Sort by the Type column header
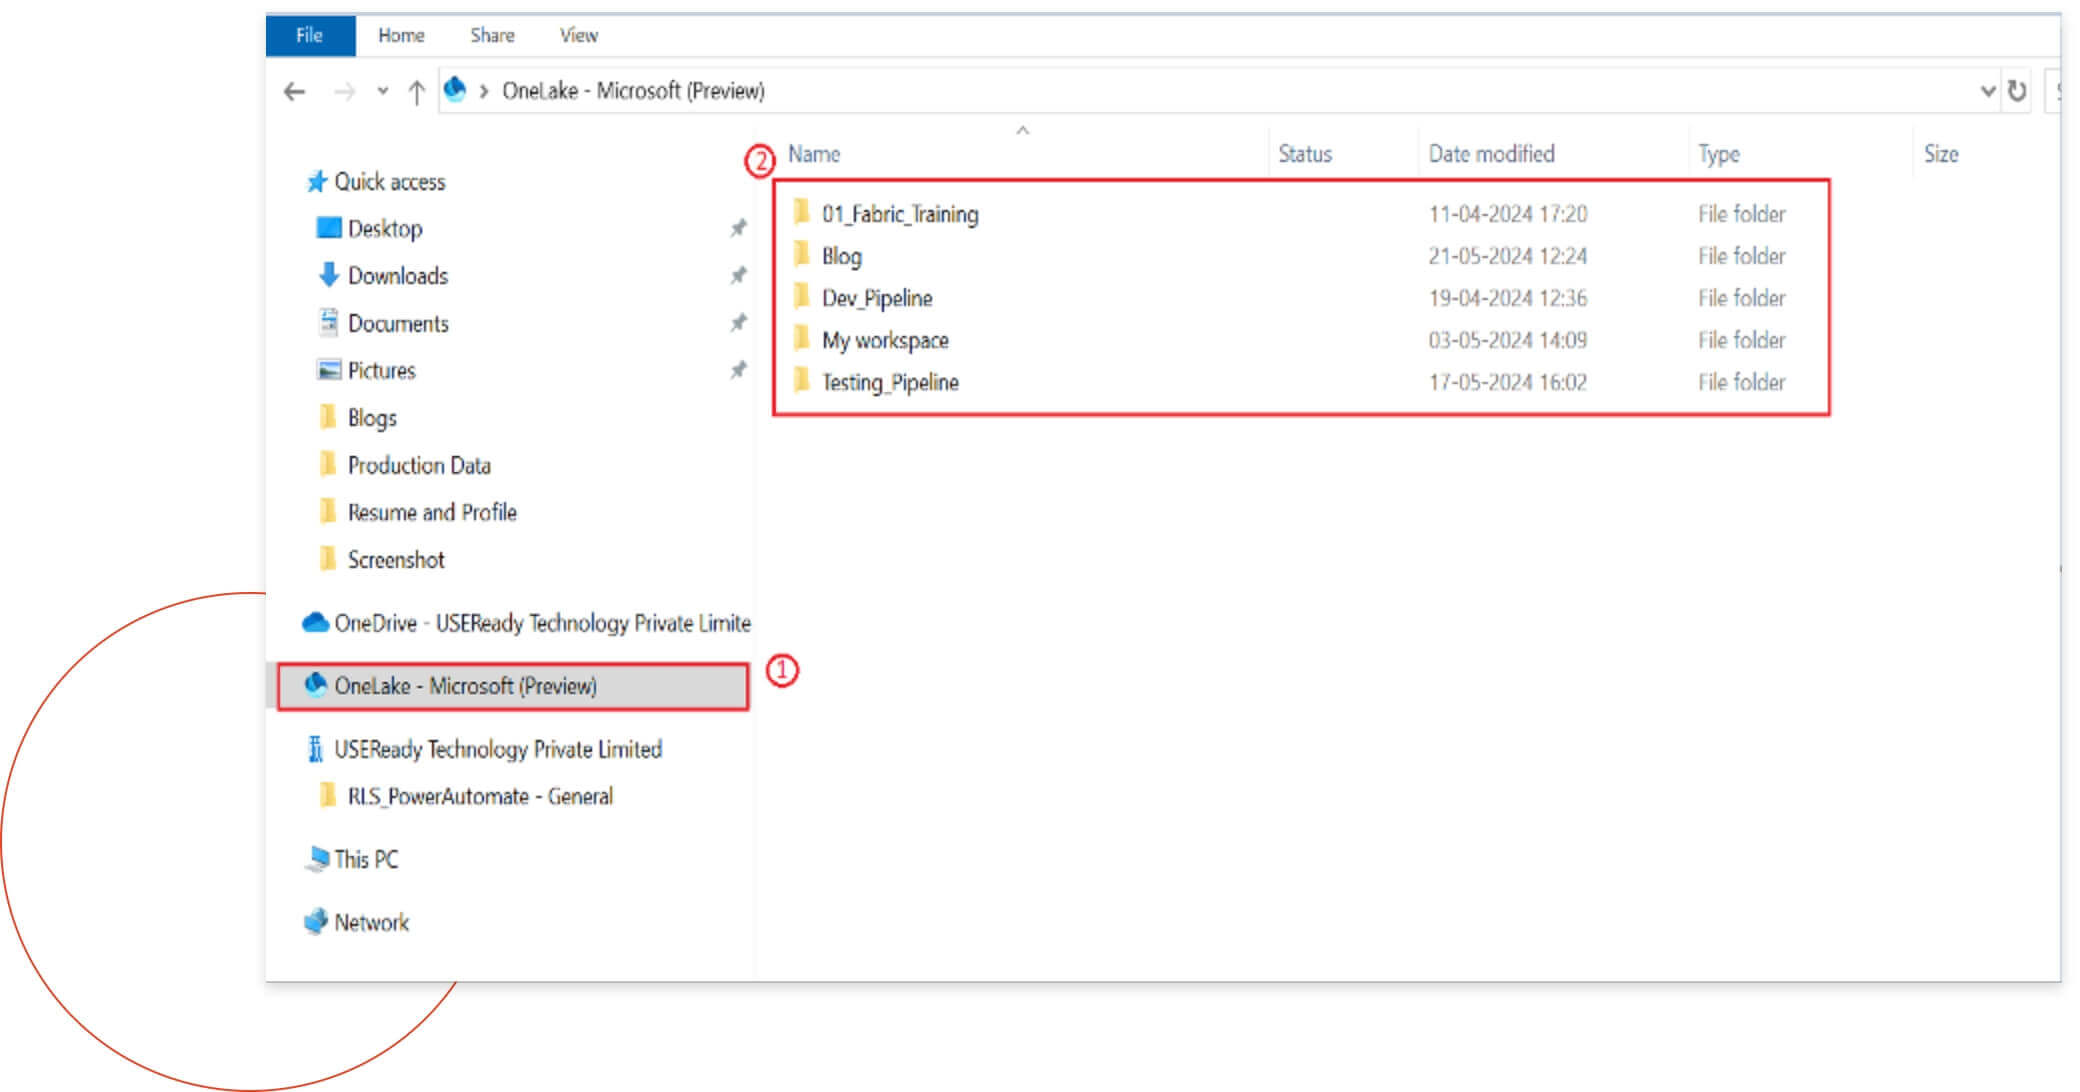Image resolution: width=2080 pixels, height=1092 pixels. click(1718, 154)
